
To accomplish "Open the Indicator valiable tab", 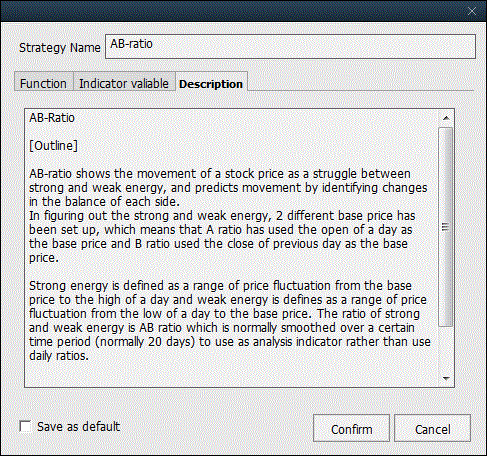I will (x=124, y=83).
